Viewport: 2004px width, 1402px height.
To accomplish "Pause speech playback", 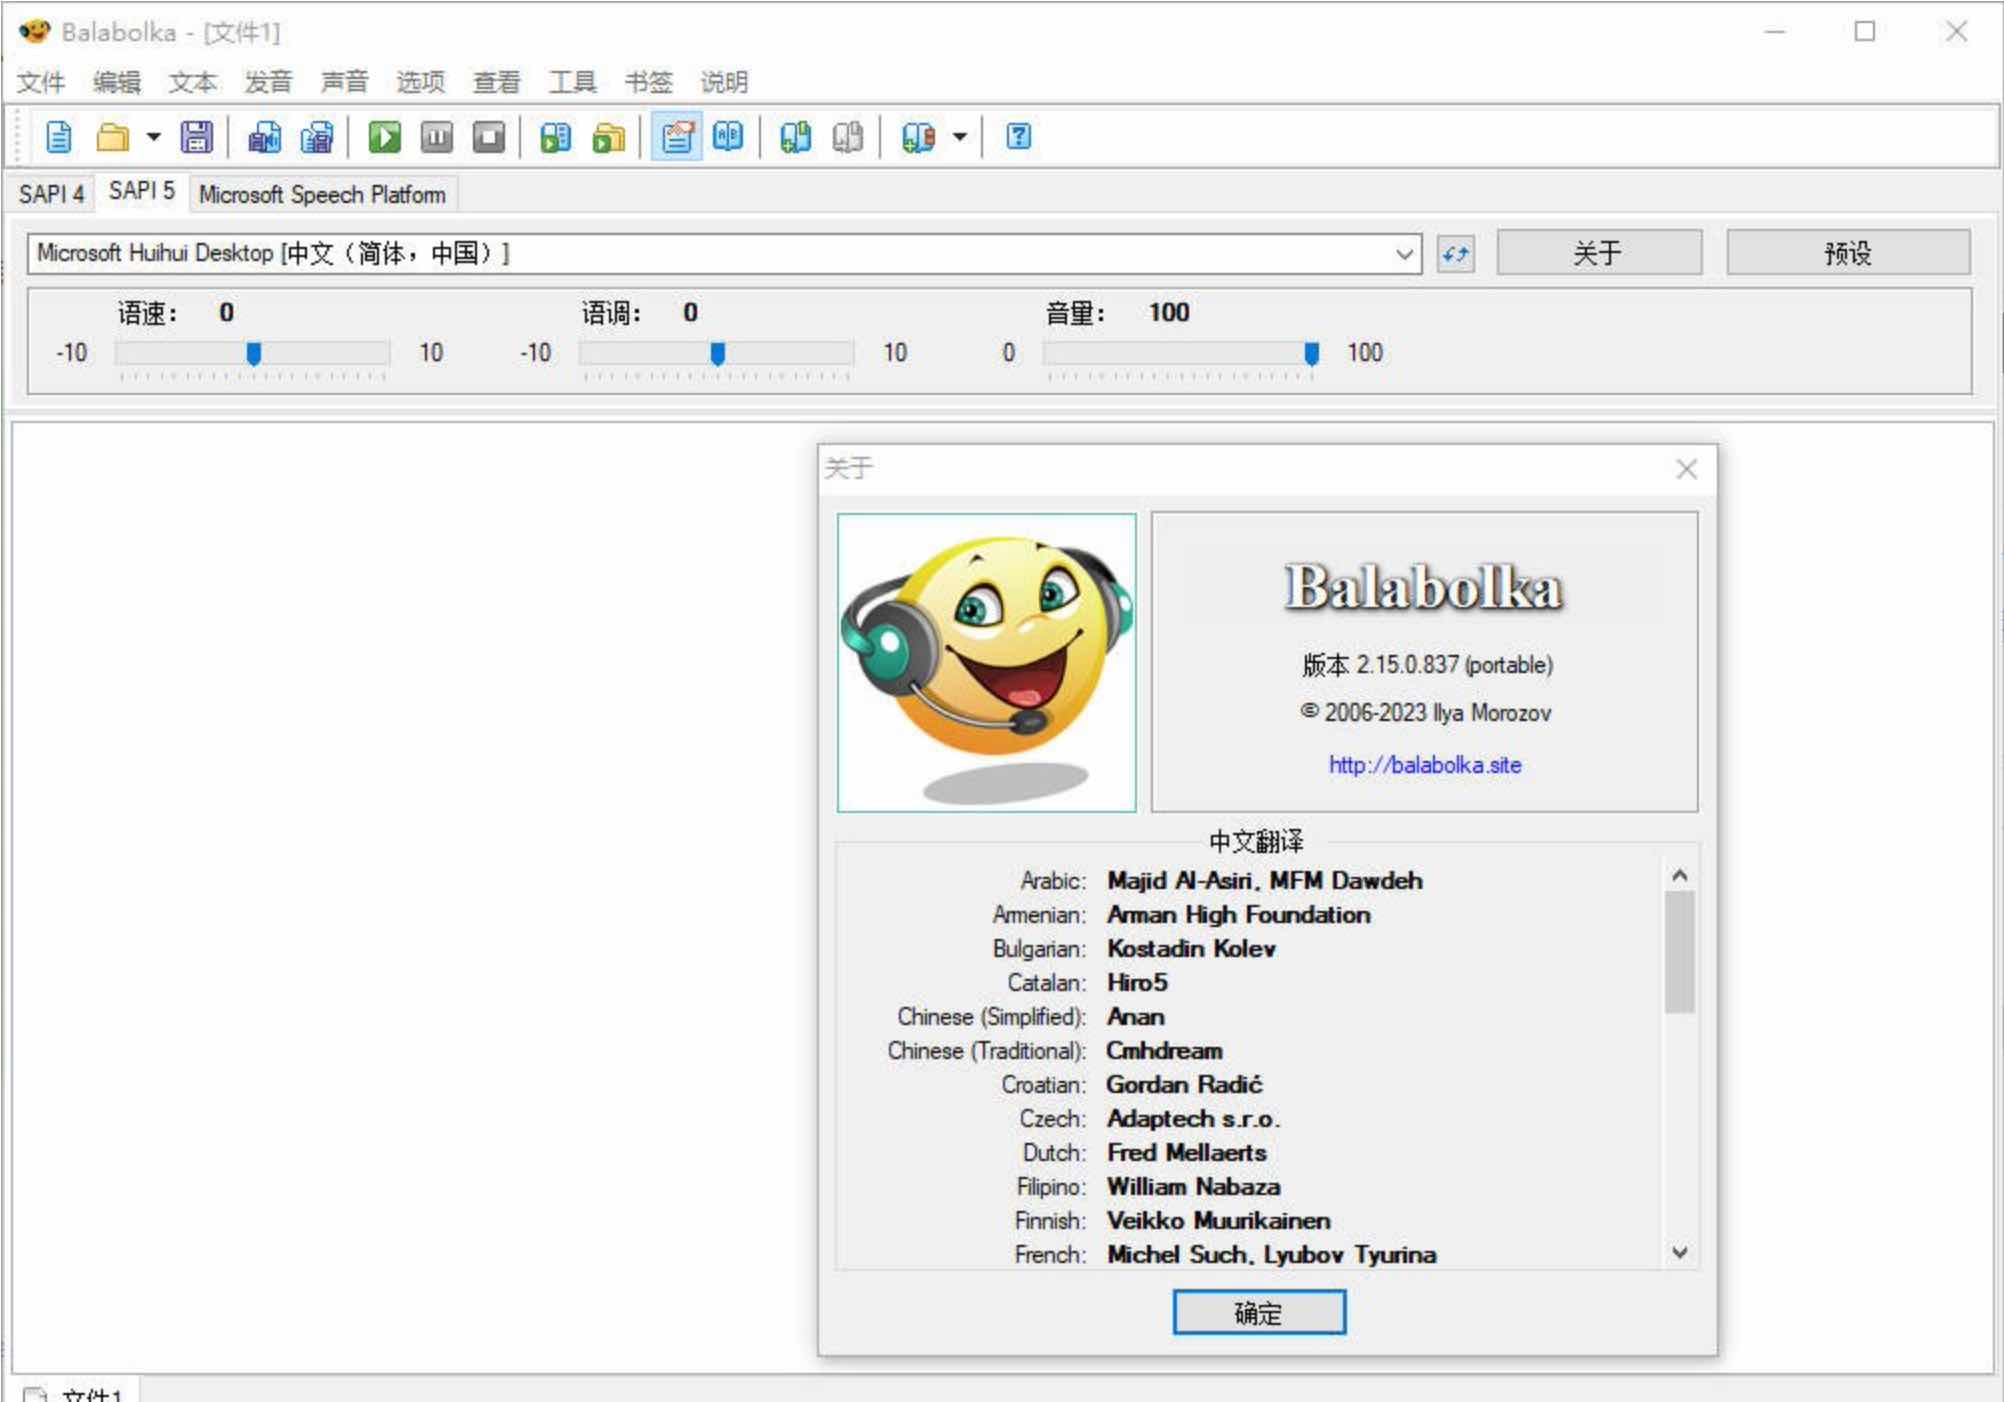I will [436, 137].
